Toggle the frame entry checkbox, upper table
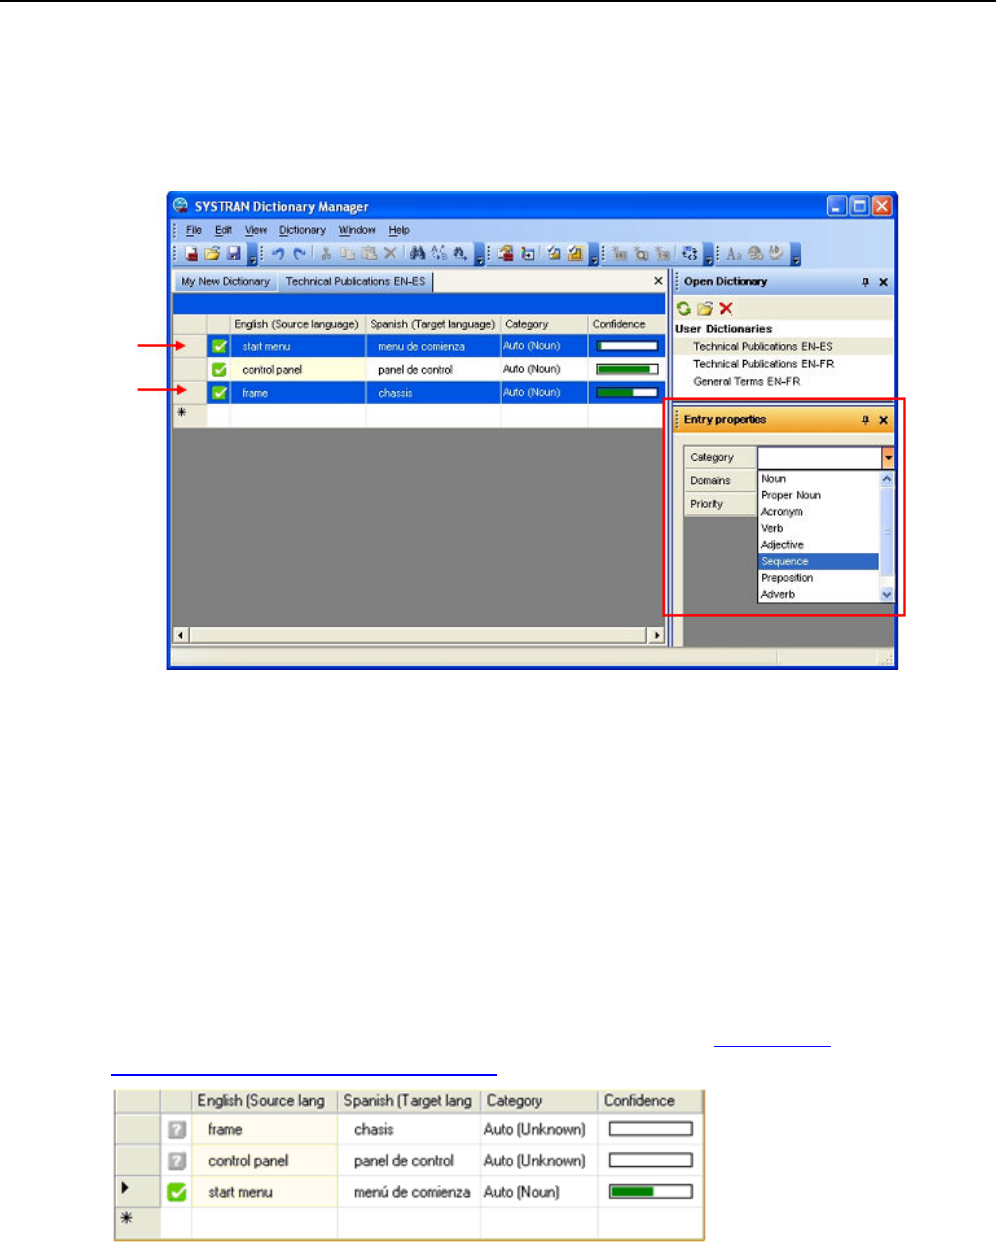Screen dimensions: 996x1243 pos(219,393)
